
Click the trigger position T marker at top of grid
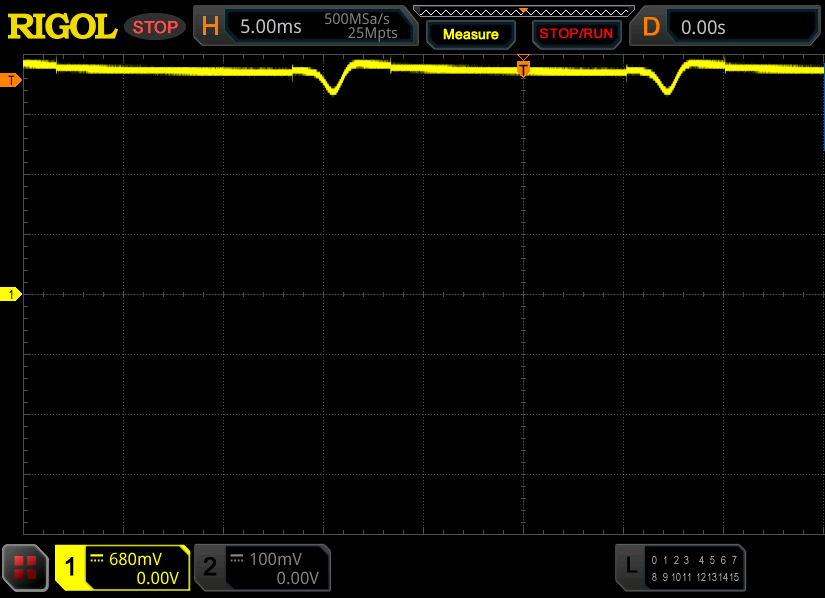coord(522,66)
